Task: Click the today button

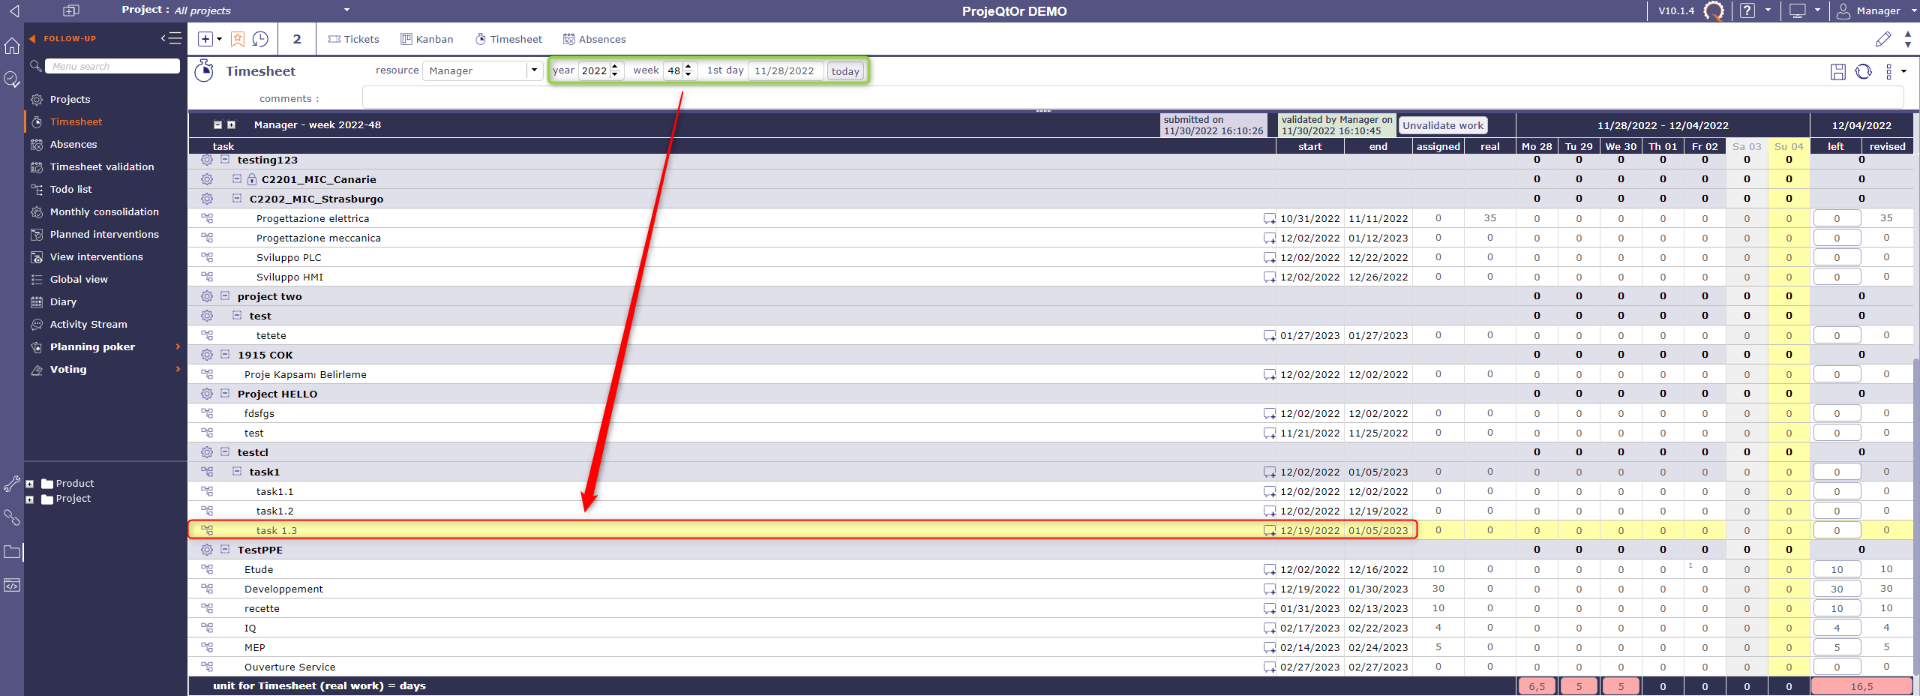Action: 845,71
